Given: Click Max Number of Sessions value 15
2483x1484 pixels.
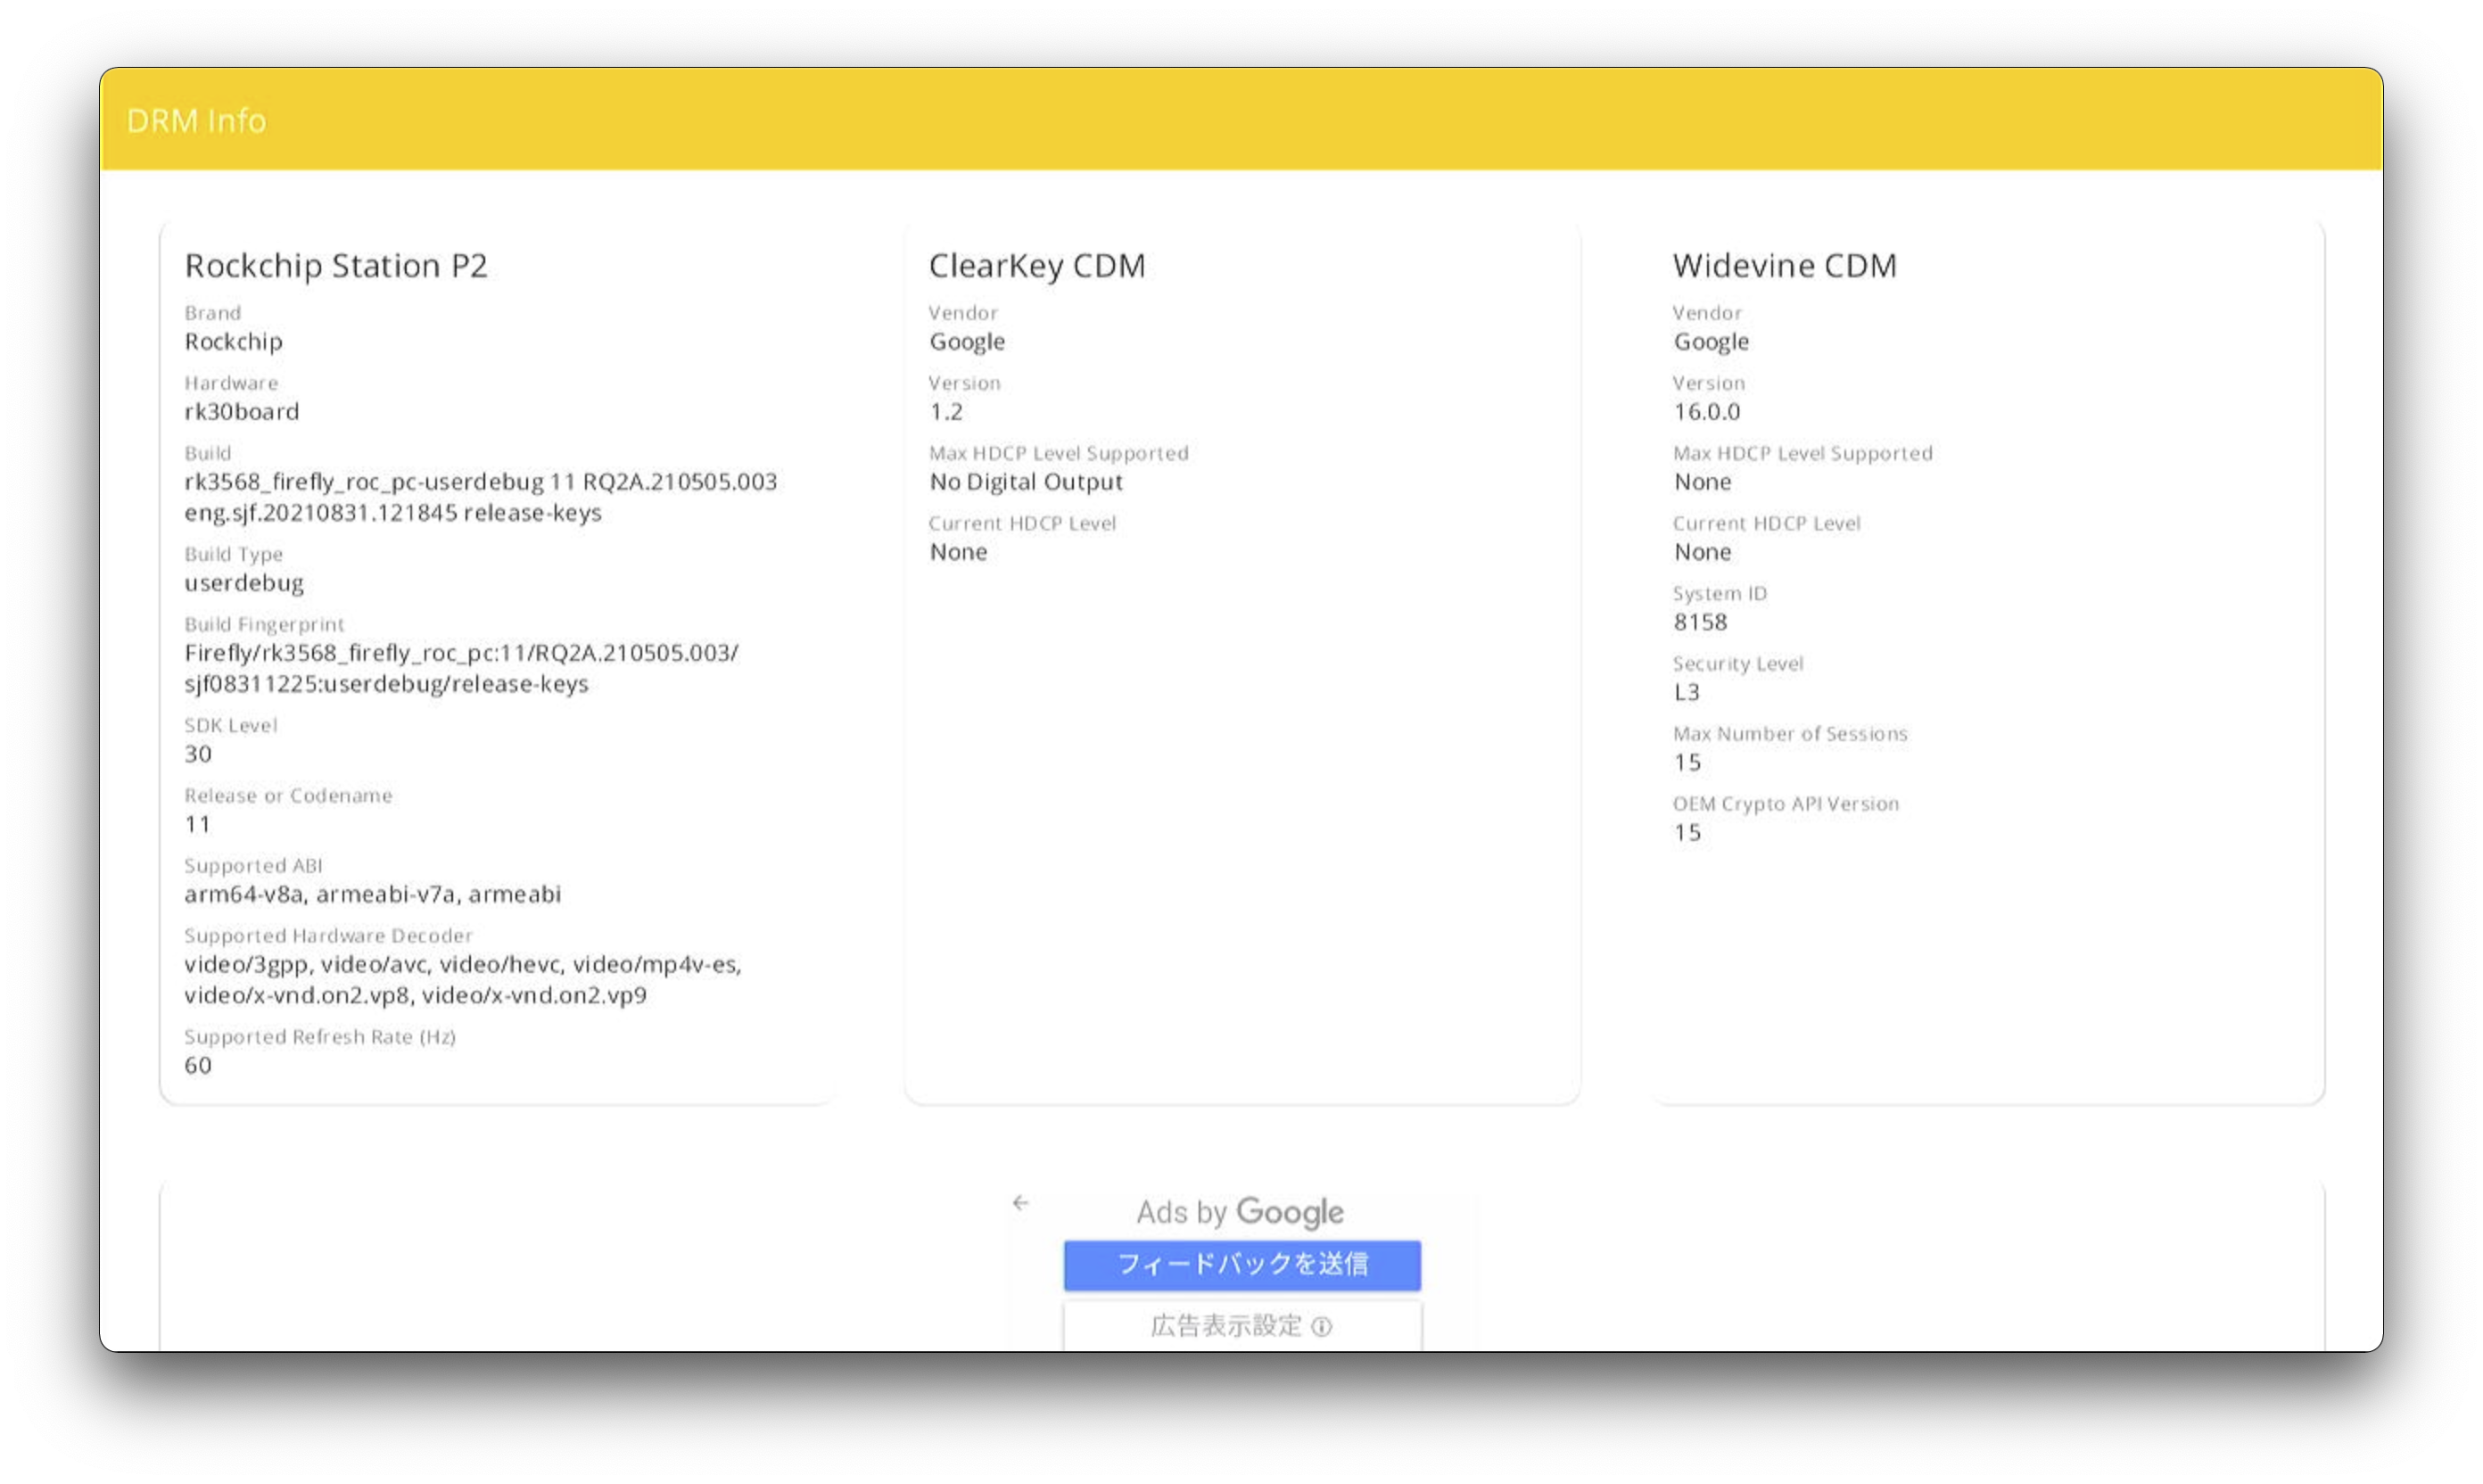Looking at the screenshot, I should pos(1687,762).
